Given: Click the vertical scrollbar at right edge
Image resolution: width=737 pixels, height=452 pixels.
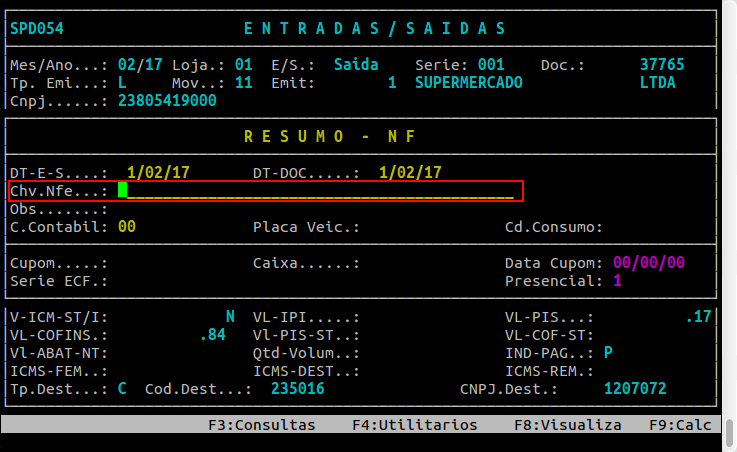Looking at the screenshot, I should (x=728, y=220).
